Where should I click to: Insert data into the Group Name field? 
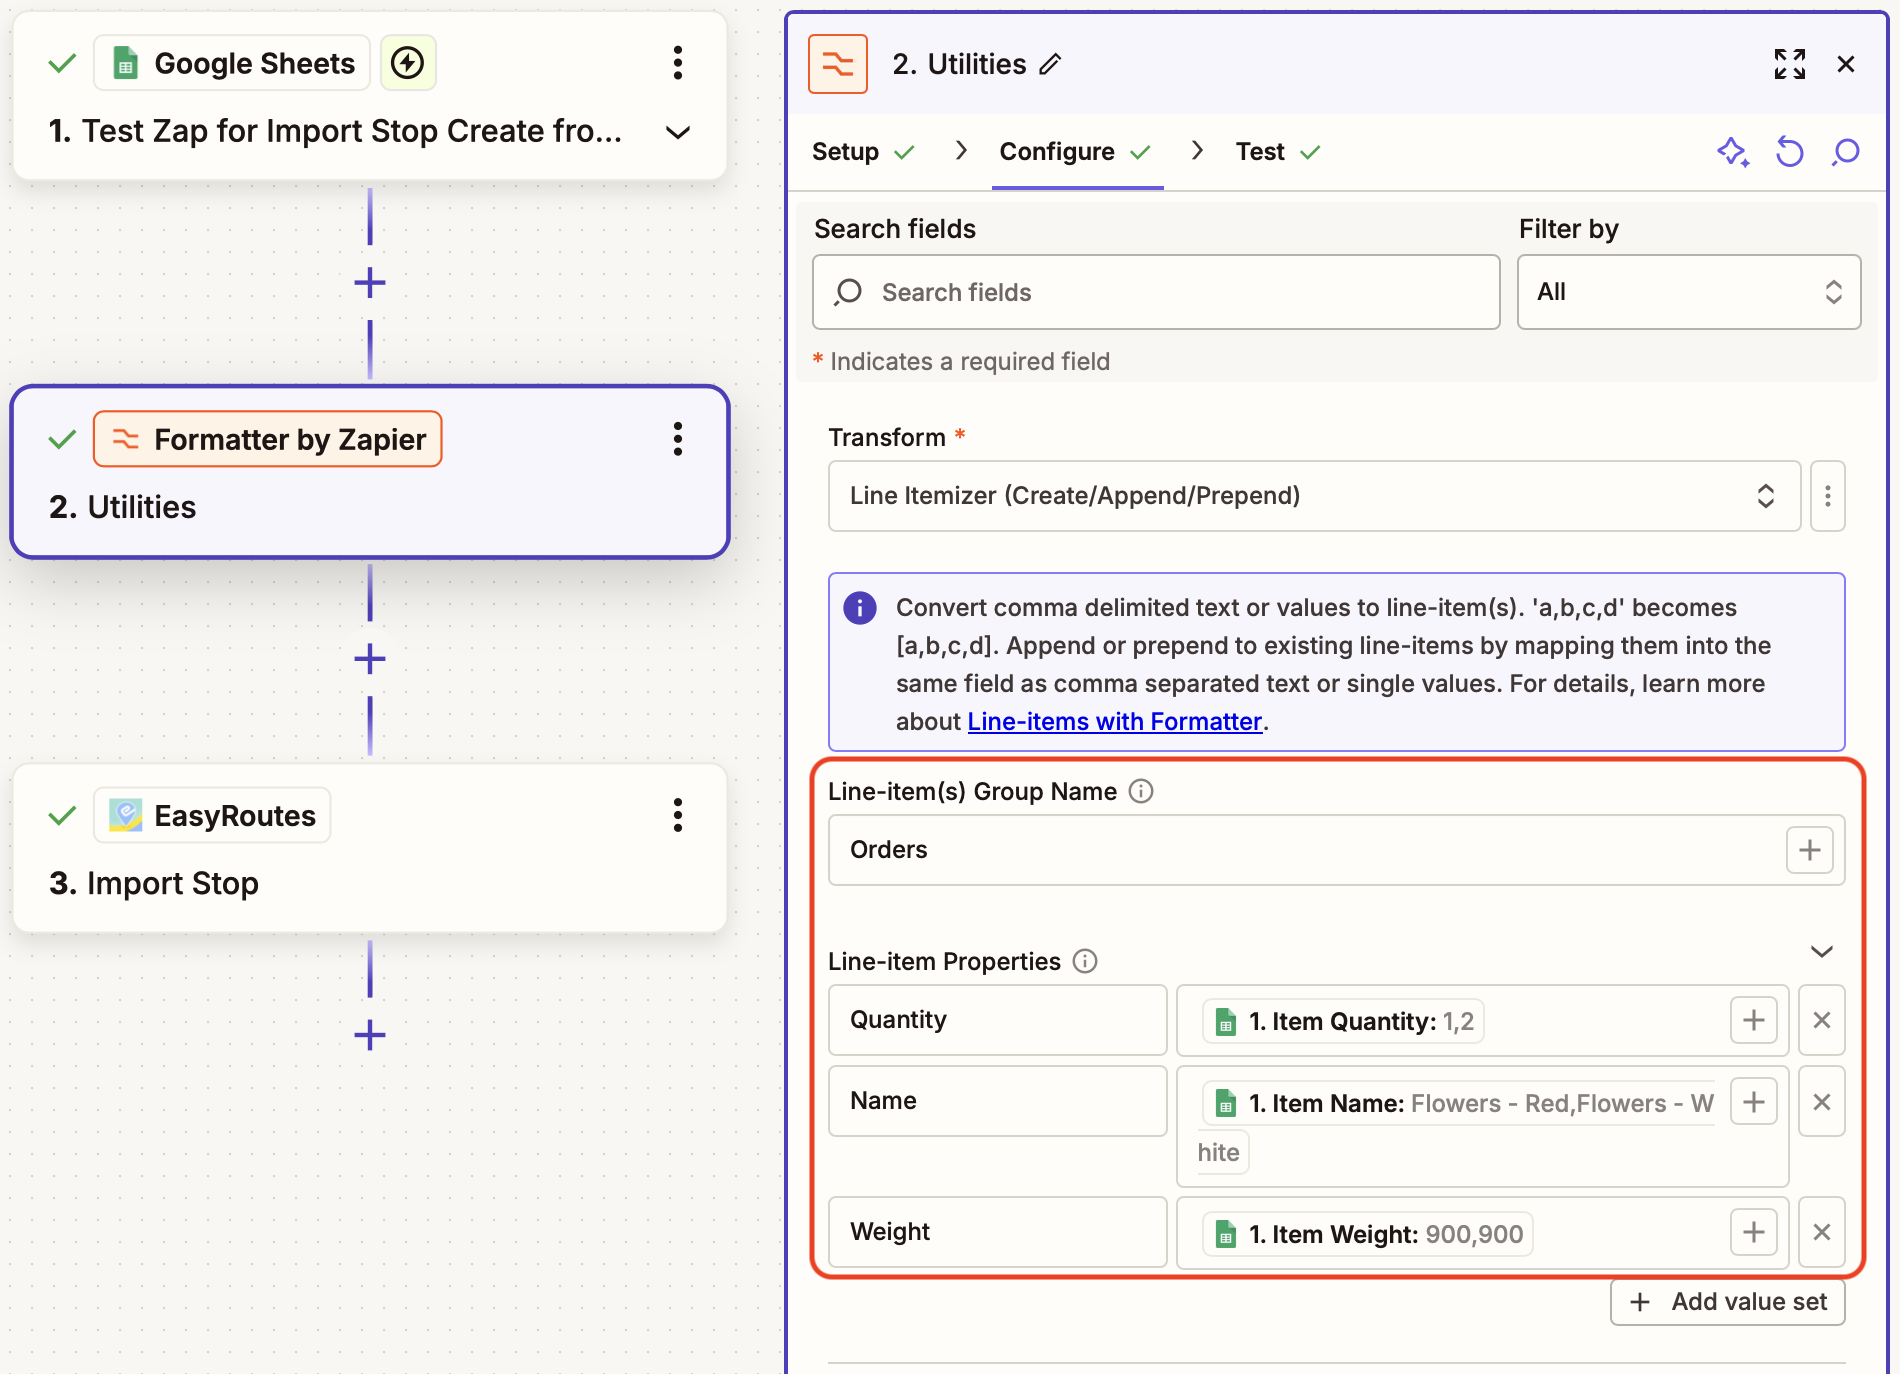(x=1810, y=850)
